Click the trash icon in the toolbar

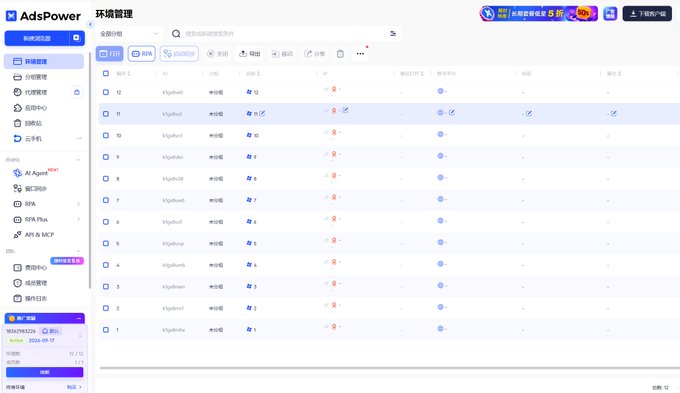[340, 54]
